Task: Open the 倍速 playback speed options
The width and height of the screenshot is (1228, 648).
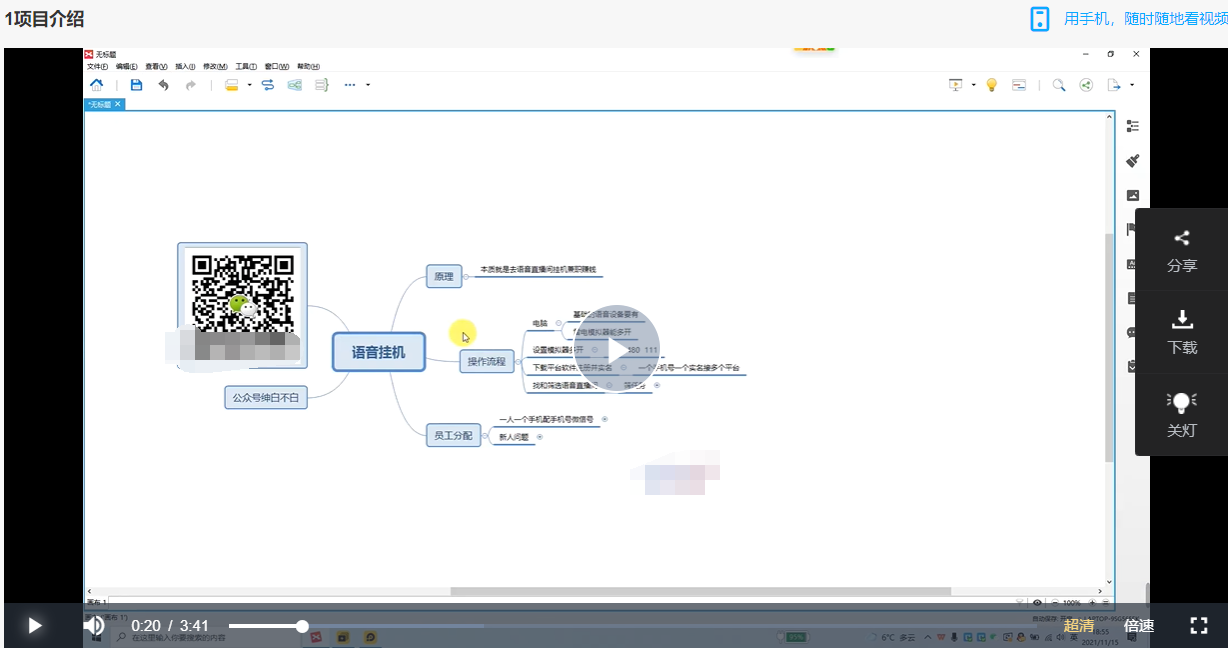Action: (1139, 626)
